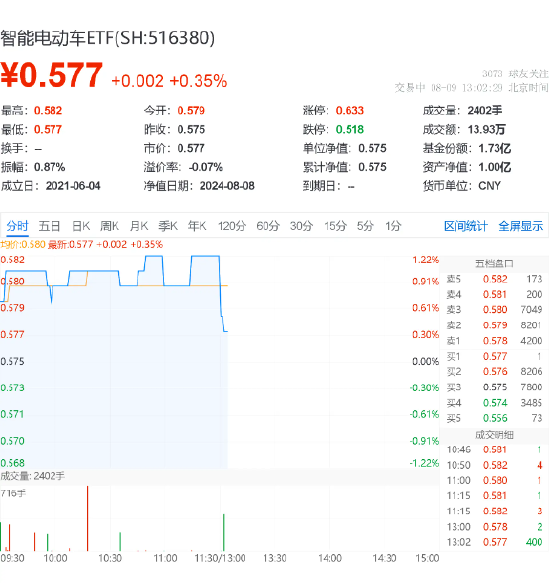Click the 净值日期 date 2024-08-08

[227, 186]
